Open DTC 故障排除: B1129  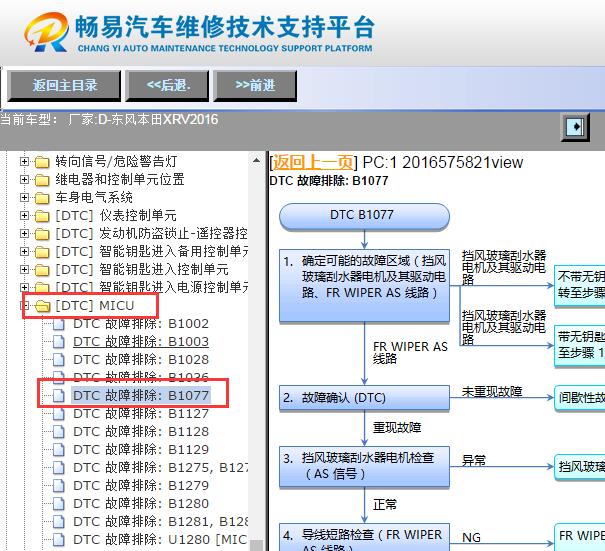point(141,450)
